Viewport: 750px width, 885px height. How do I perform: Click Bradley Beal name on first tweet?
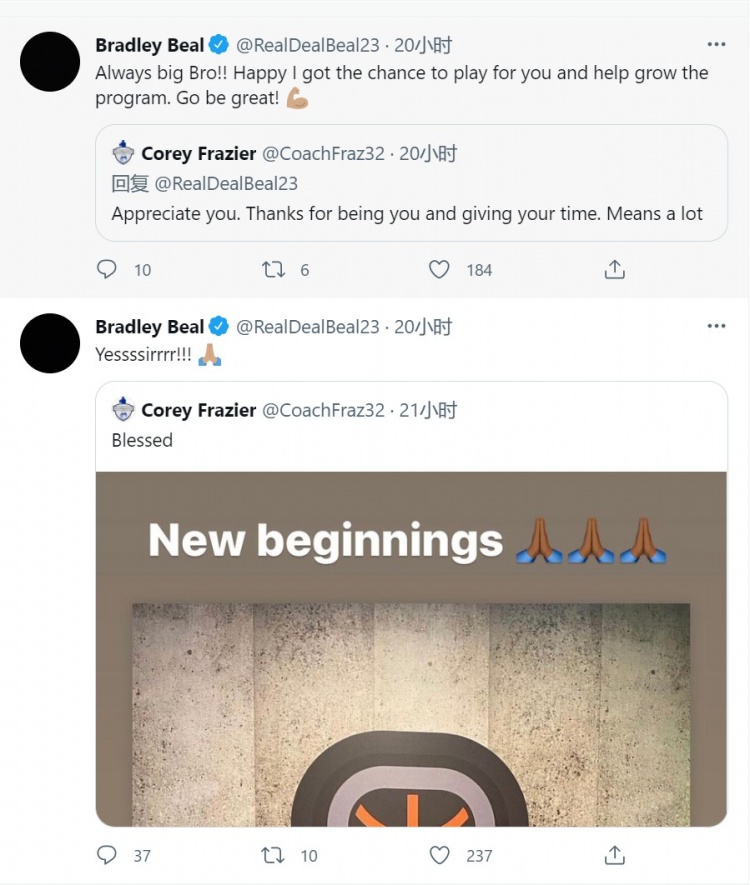click(x=149, y=45)
